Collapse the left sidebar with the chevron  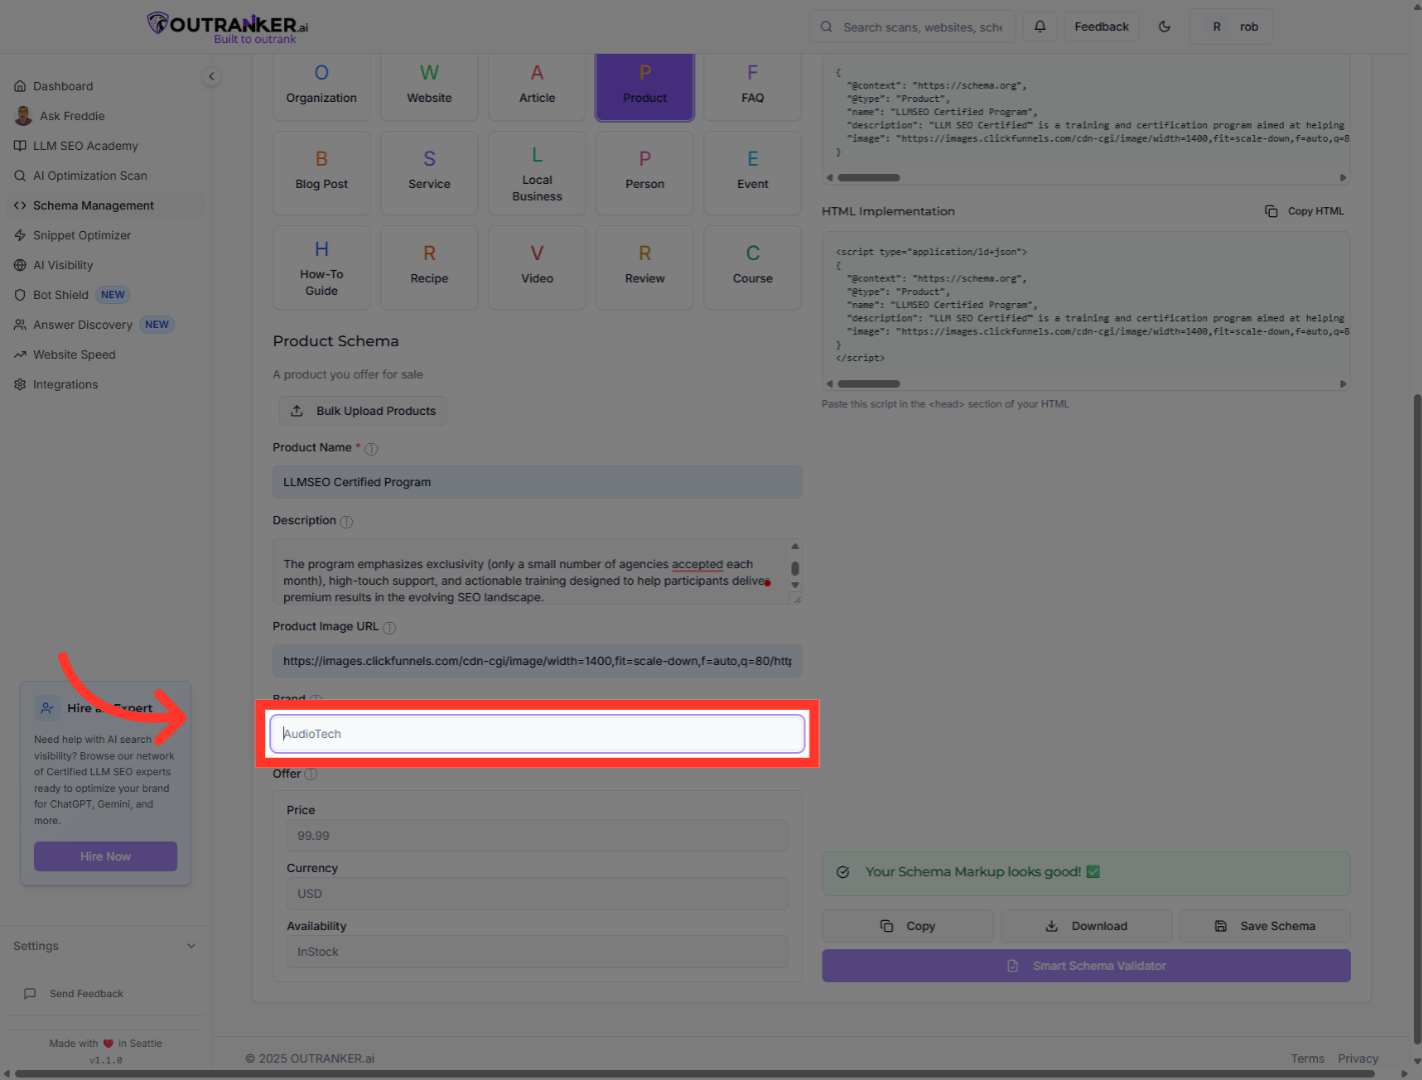click(x=211, y=76)
